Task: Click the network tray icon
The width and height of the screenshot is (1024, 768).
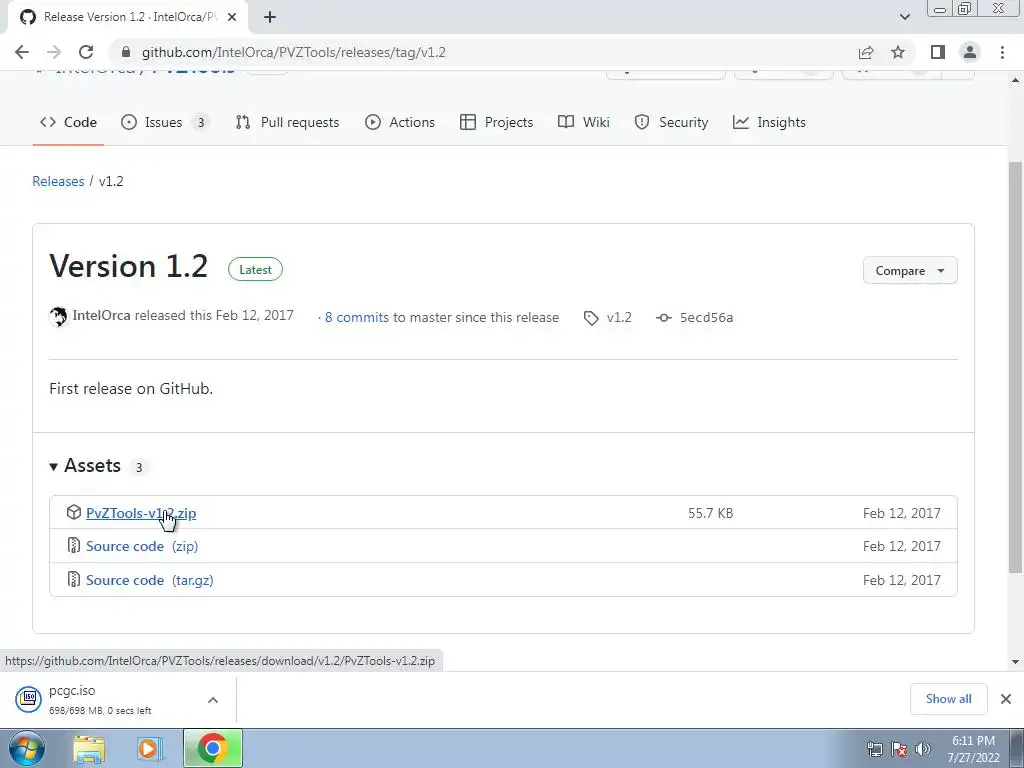Action: click(x=874, y=749)
